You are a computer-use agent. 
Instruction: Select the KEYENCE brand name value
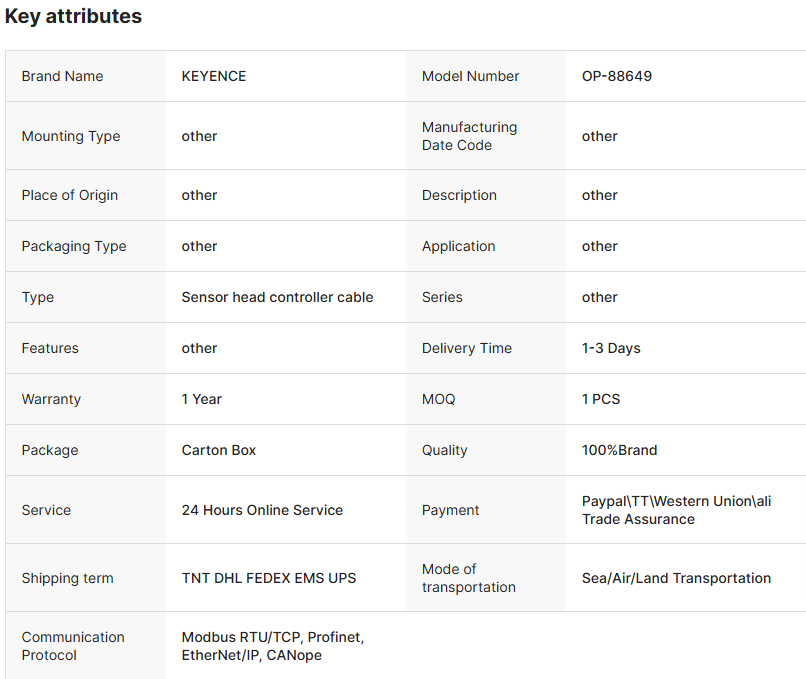tap(213, 76)
